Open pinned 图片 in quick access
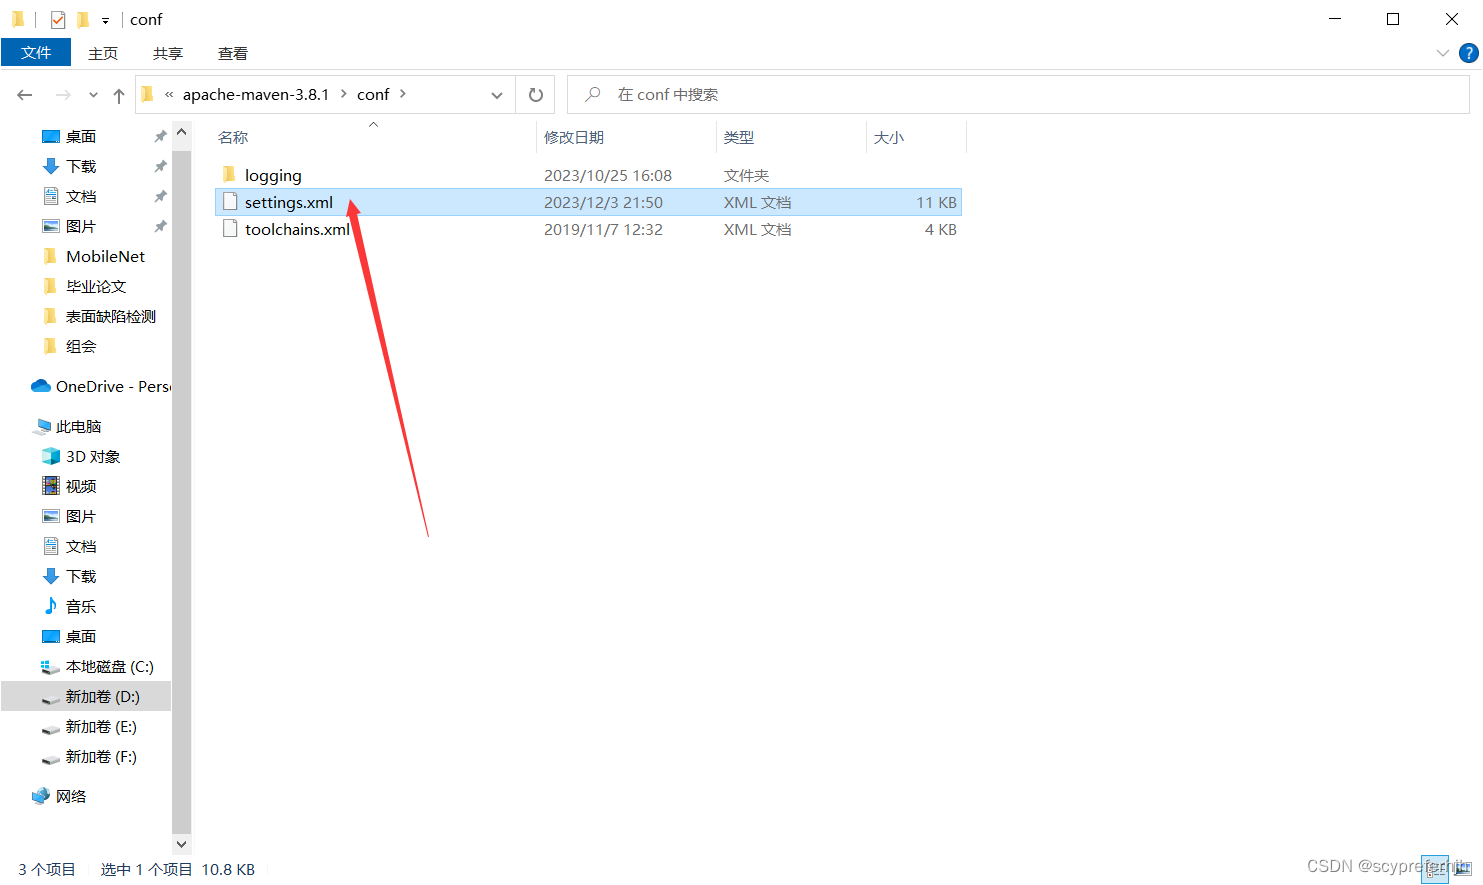 click(81, 227)
